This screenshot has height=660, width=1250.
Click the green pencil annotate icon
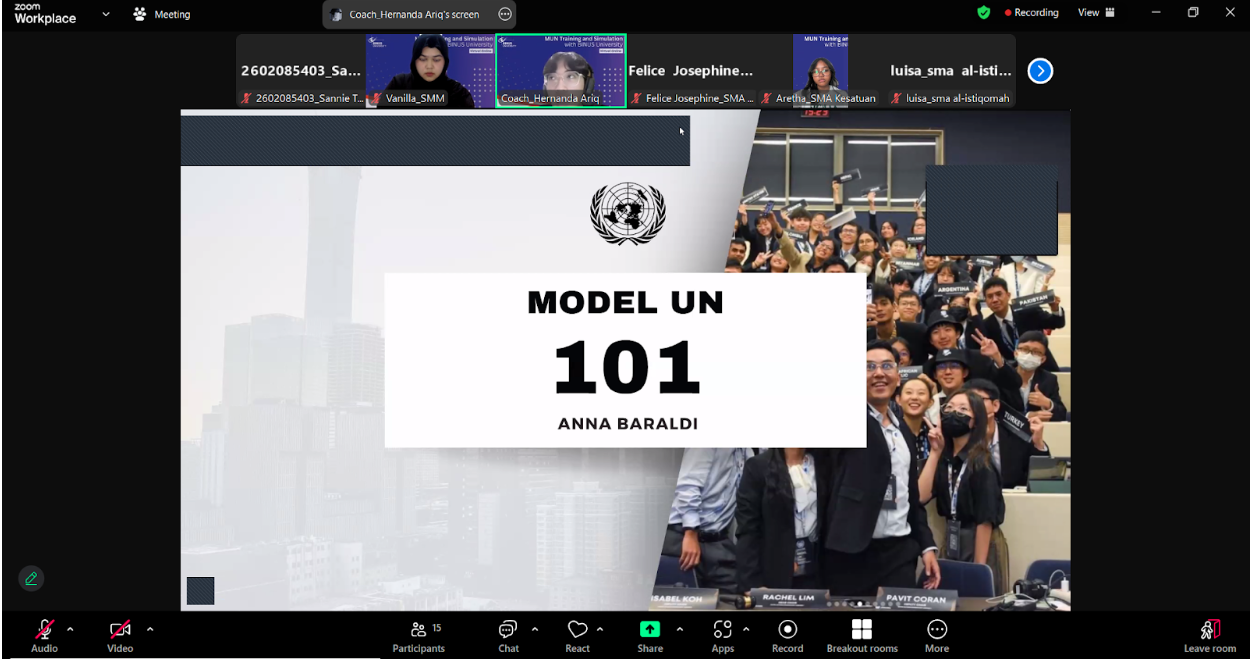pos(31,578)
